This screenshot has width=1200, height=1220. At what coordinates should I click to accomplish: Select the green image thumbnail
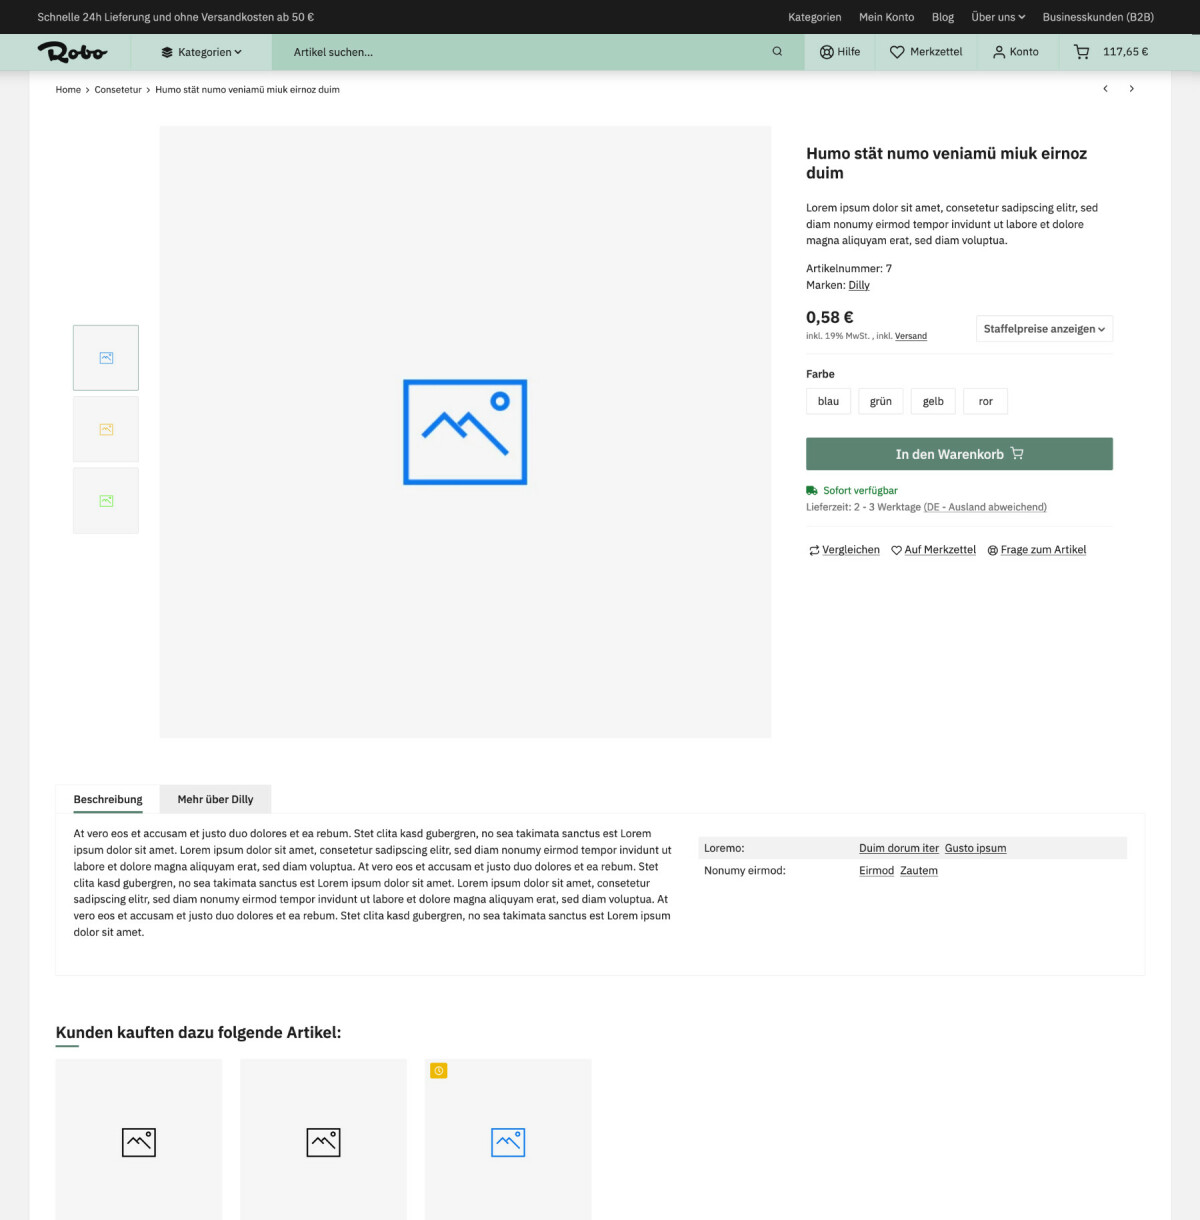pyautogui.click(x=106, y=501)
